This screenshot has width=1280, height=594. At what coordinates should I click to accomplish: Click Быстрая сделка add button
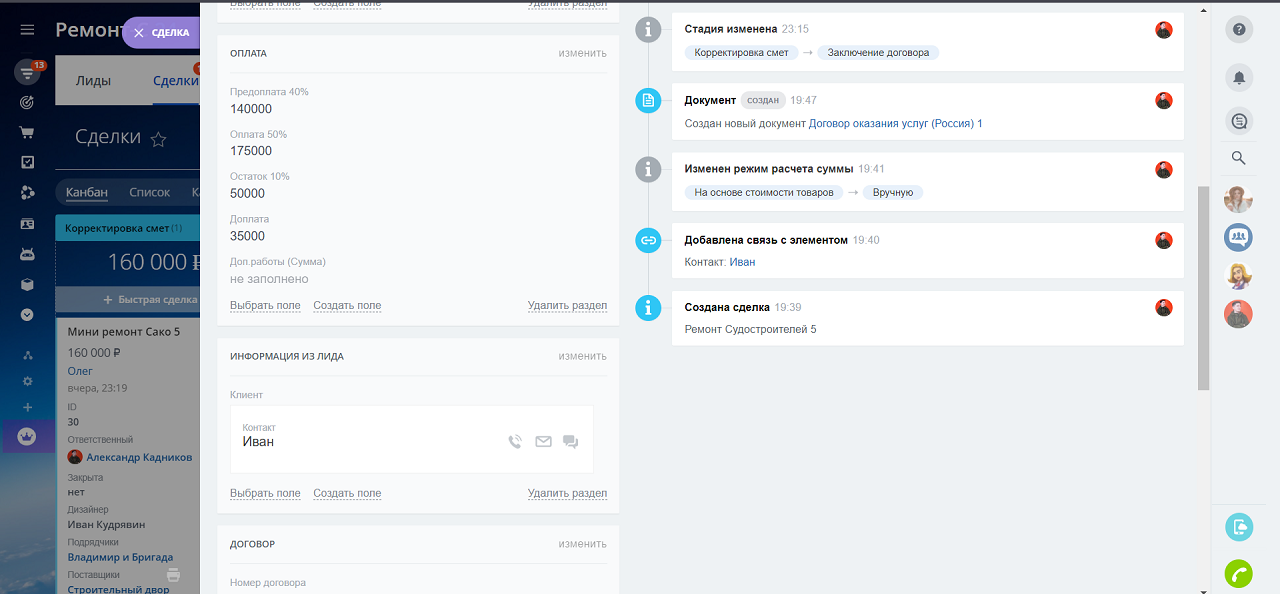(x=150, y=299)
